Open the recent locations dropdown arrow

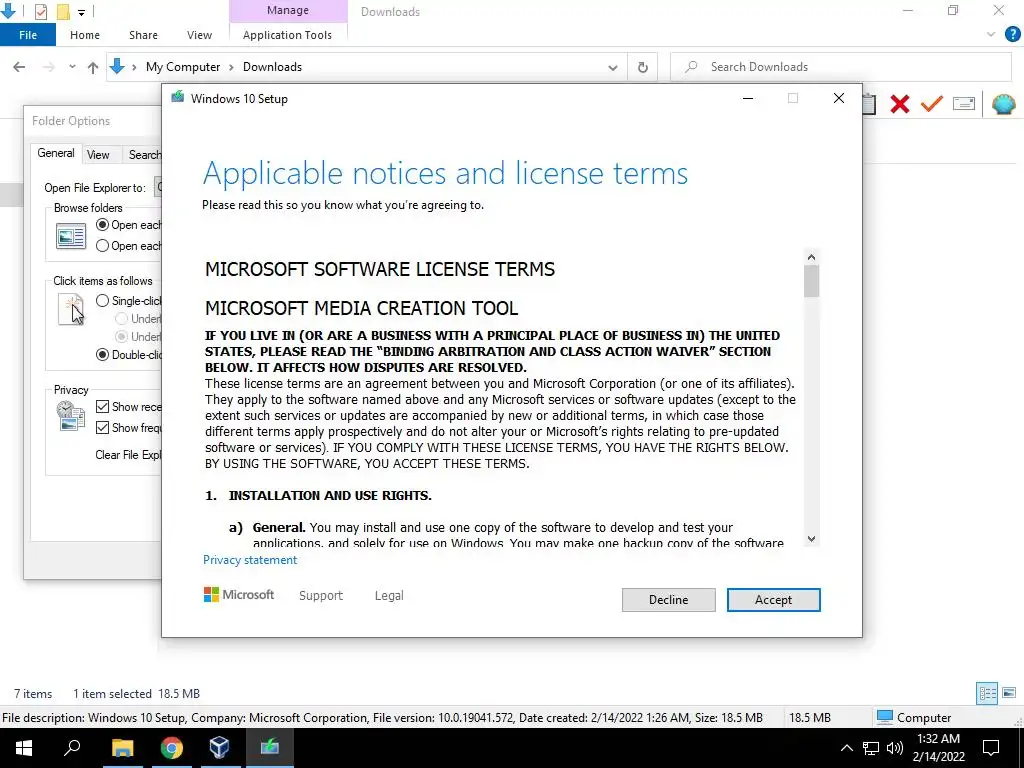pos(72,67)
